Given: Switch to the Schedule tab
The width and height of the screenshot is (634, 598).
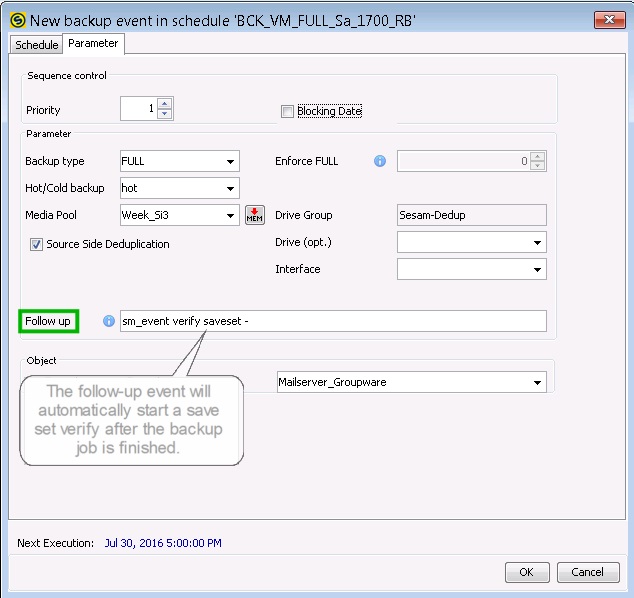Looking at the screenshot, I should 36,45.
